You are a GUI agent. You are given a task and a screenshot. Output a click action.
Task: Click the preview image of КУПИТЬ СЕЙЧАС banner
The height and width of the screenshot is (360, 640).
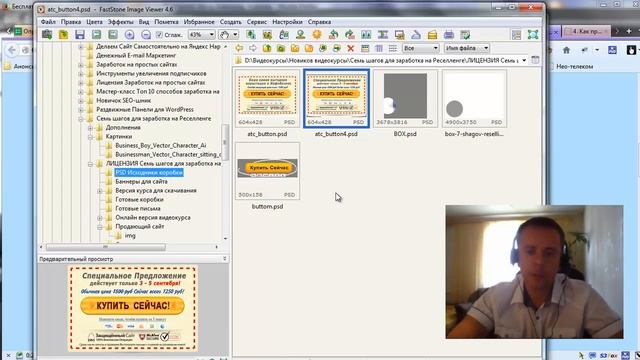(133, 308)
